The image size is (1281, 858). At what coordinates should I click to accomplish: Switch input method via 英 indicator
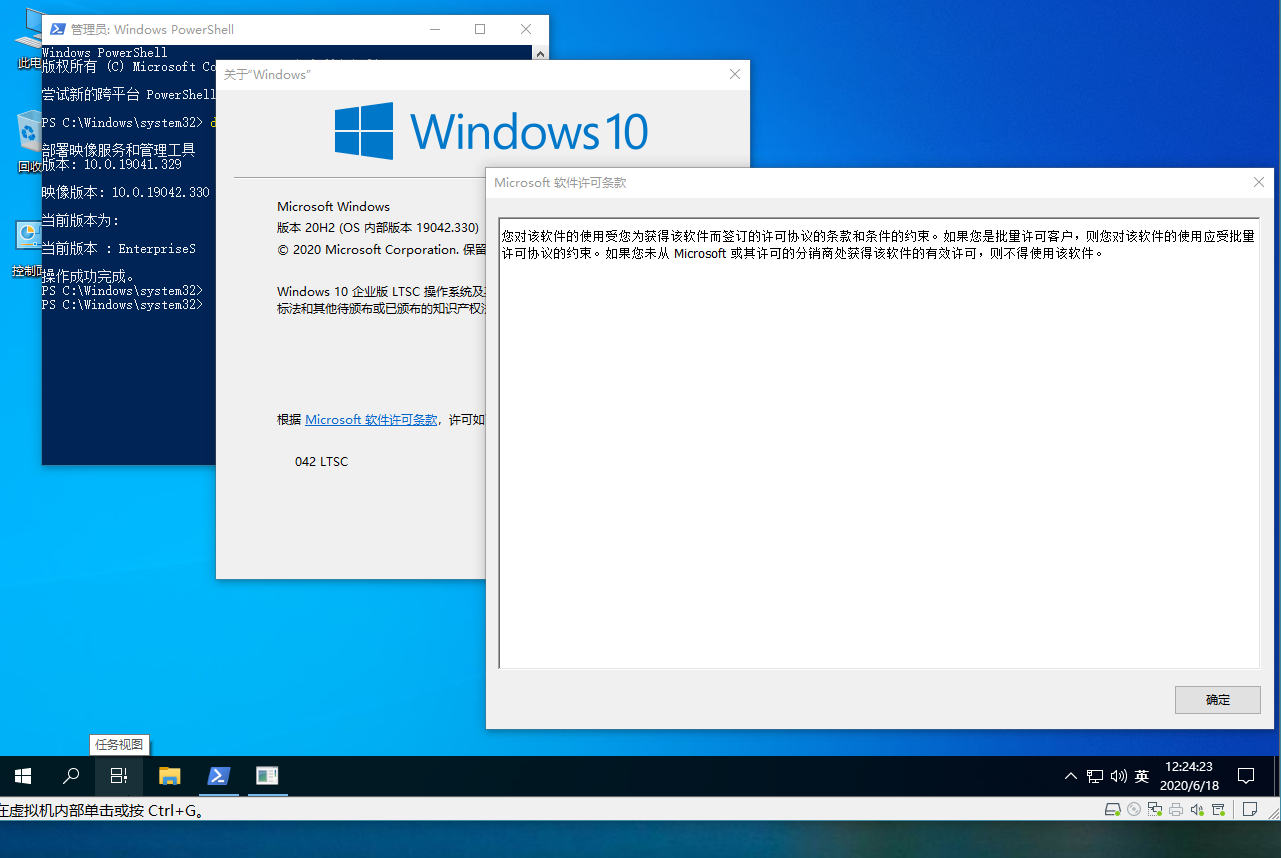[1142, 776]
